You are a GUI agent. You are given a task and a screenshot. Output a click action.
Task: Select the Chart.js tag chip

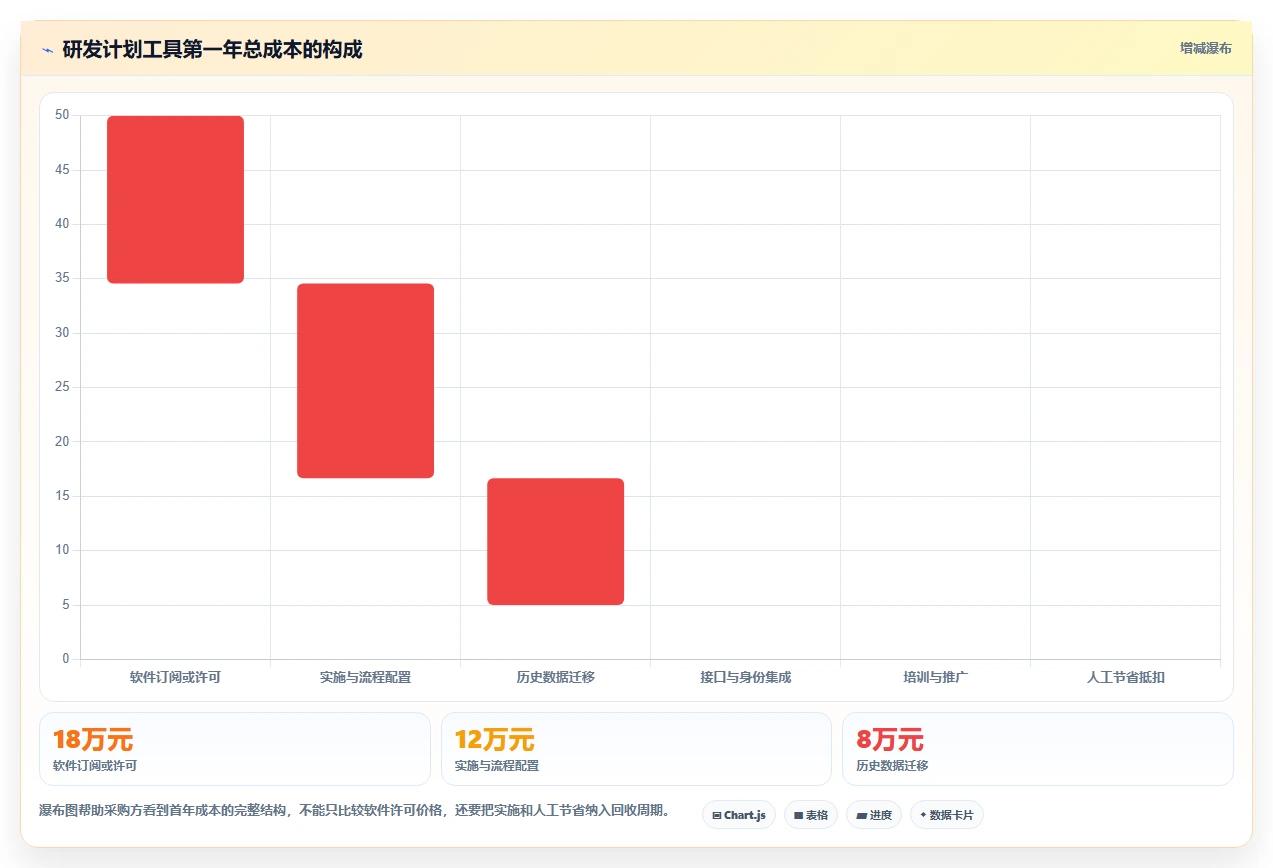(x=739, y=815)
